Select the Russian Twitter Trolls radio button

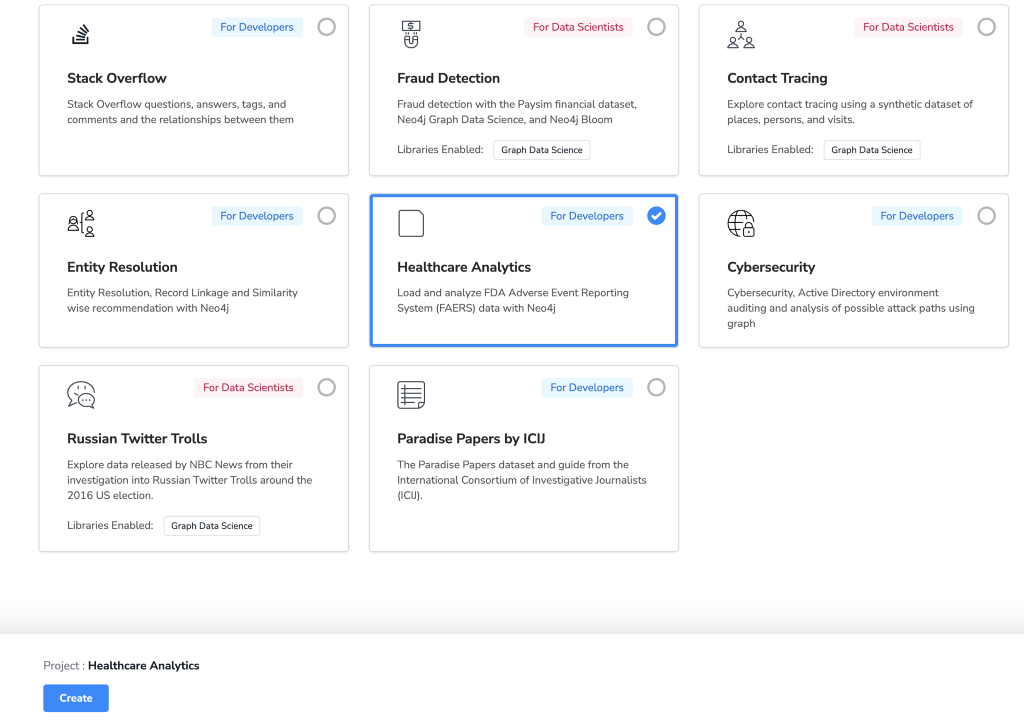[x=327, y=387]
